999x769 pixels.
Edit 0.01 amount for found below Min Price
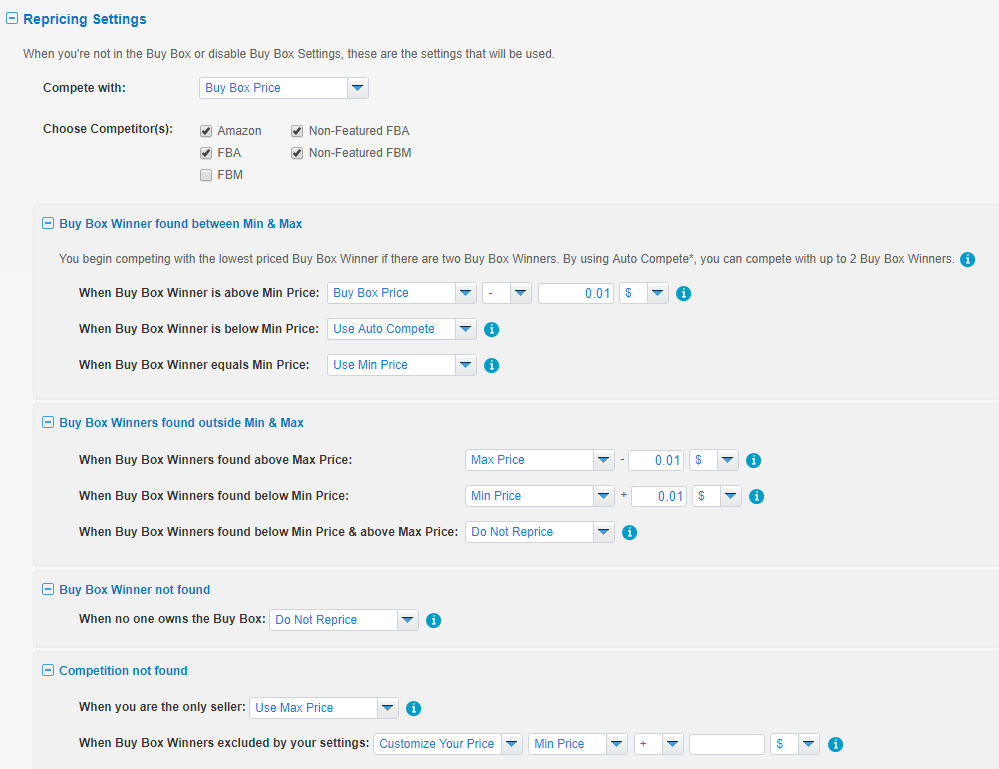pos(659,496)
